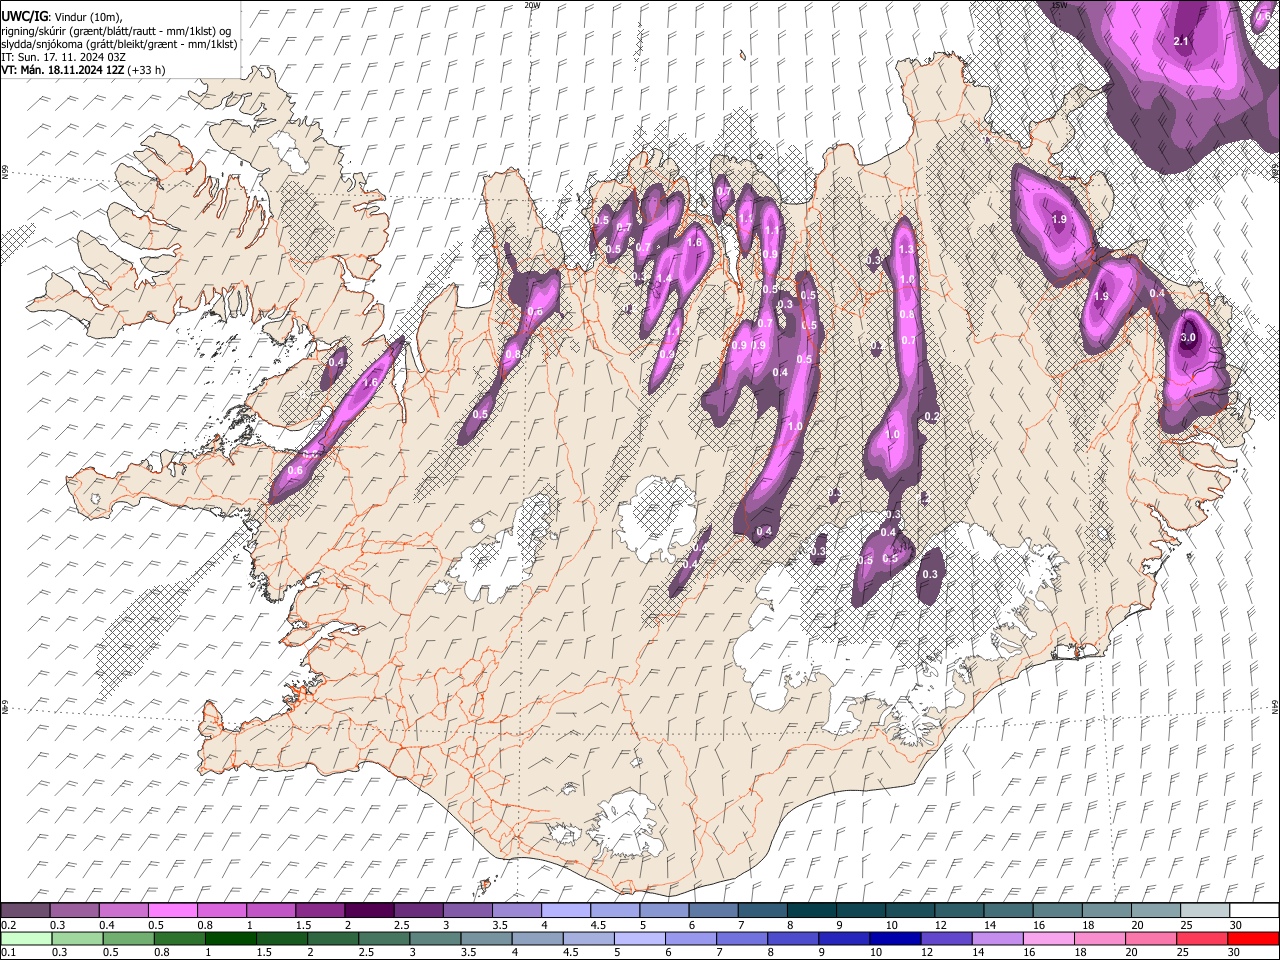Viewport: 1280px width, 960px height.
Task: Click the violet swatch at 12 on rain scale
Action: [946, 938]
